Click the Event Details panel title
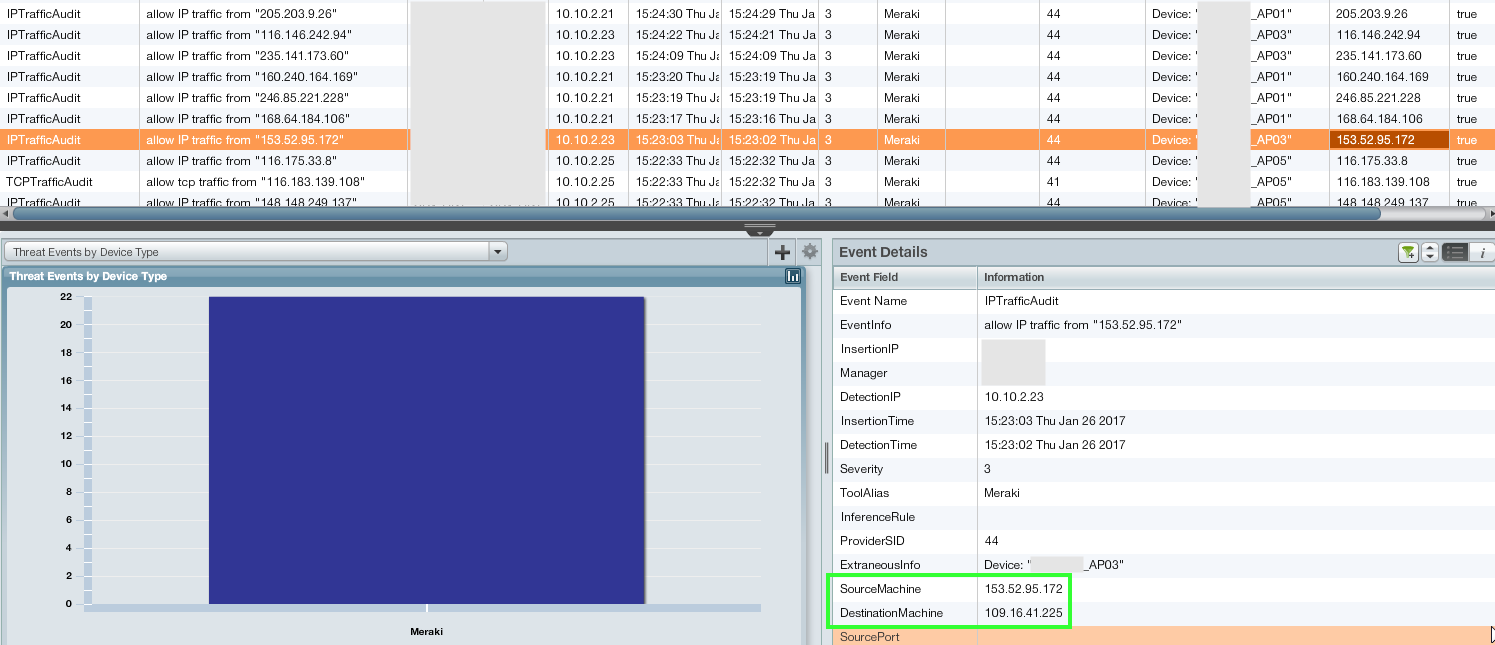 pos(883,252)
